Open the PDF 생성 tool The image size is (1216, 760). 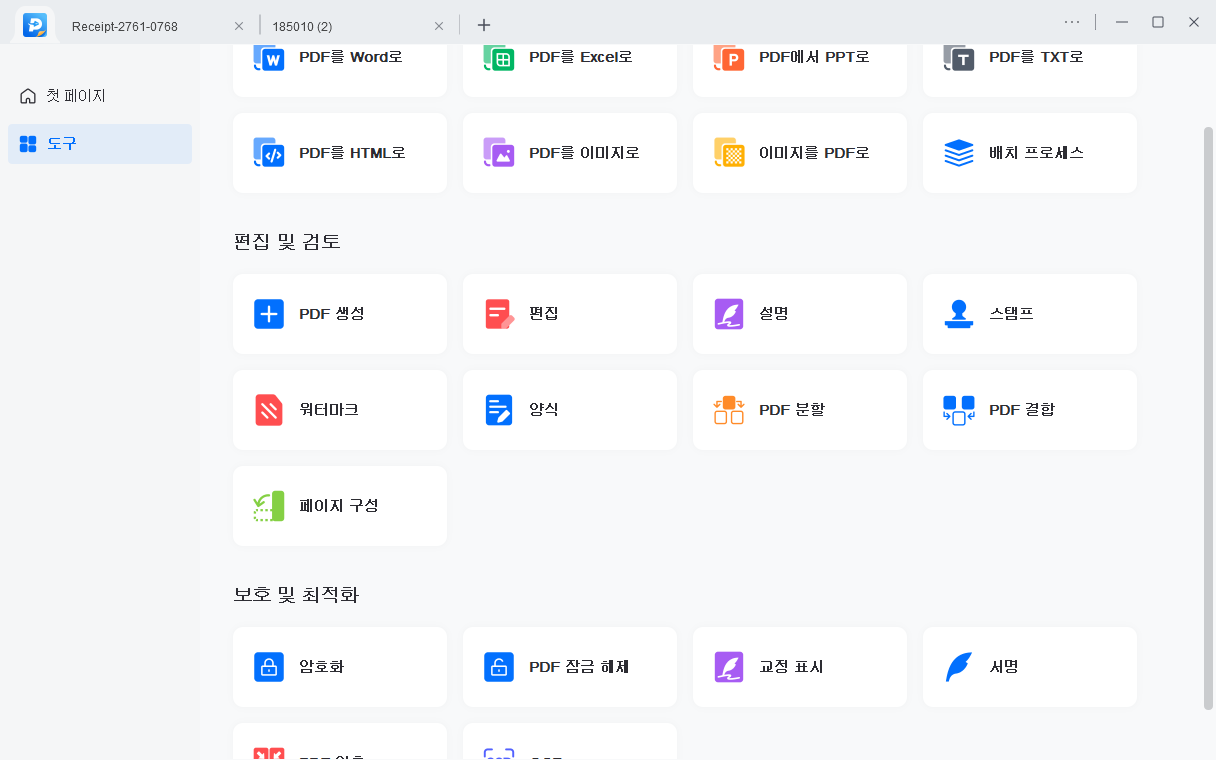(340, 313)
